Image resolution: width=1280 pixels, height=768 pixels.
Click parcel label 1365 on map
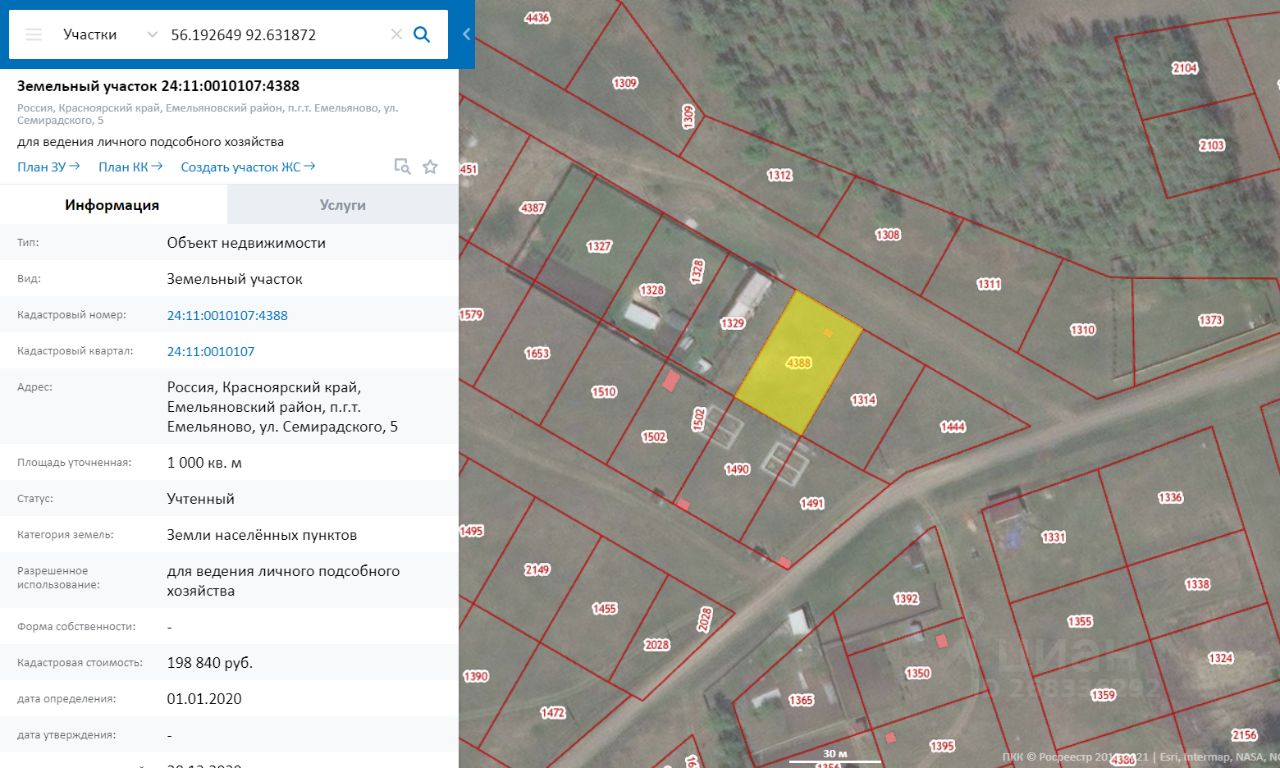click(x=801, y=700)
